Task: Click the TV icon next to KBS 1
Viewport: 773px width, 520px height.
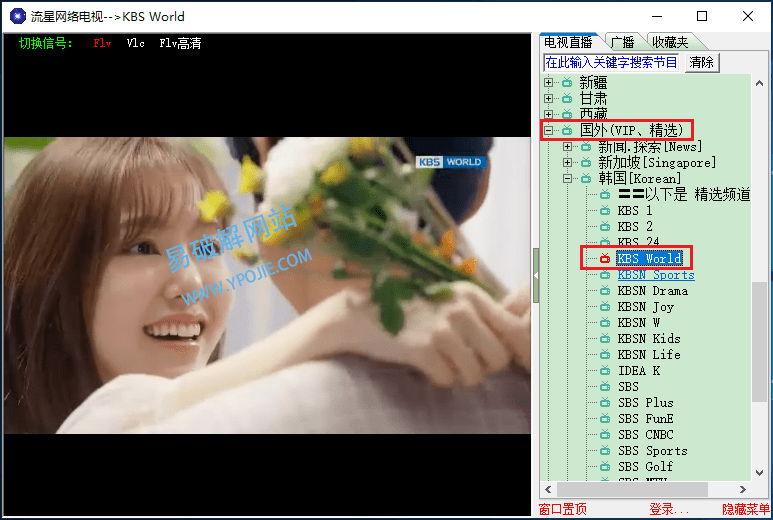Action: [x=605, y=211]
